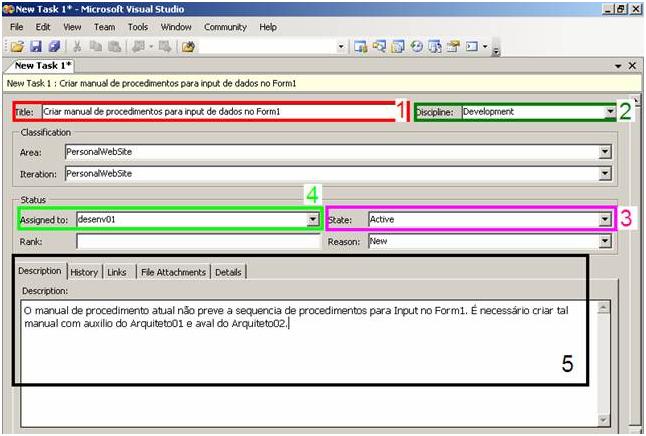
Task: Open the Assigned to dropdown list
Action: click(313, 218)
